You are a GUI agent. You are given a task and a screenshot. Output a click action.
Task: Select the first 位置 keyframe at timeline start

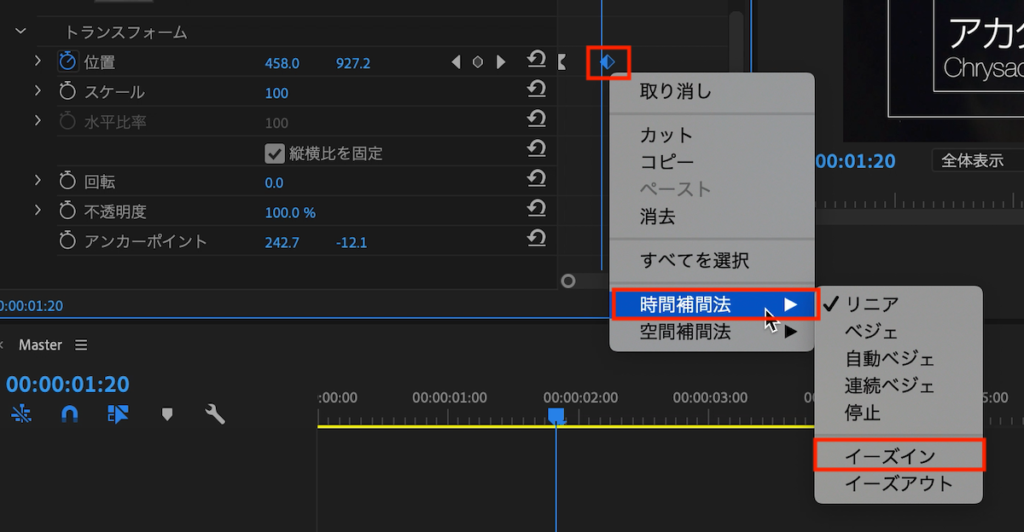point(562,62)
